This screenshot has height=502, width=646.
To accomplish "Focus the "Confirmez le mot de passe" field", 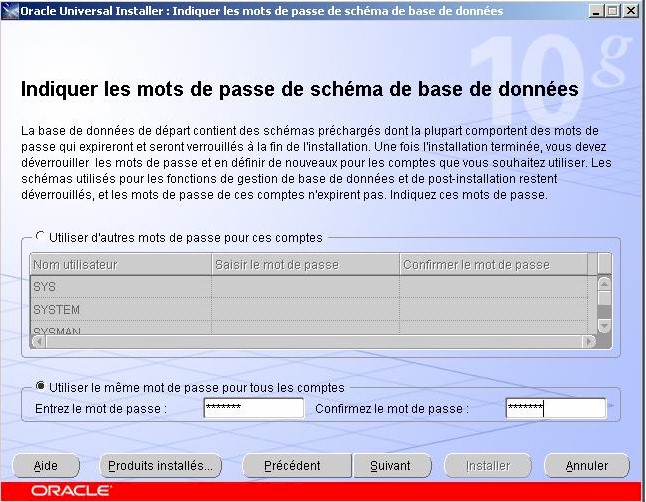I will click(555, 408).
